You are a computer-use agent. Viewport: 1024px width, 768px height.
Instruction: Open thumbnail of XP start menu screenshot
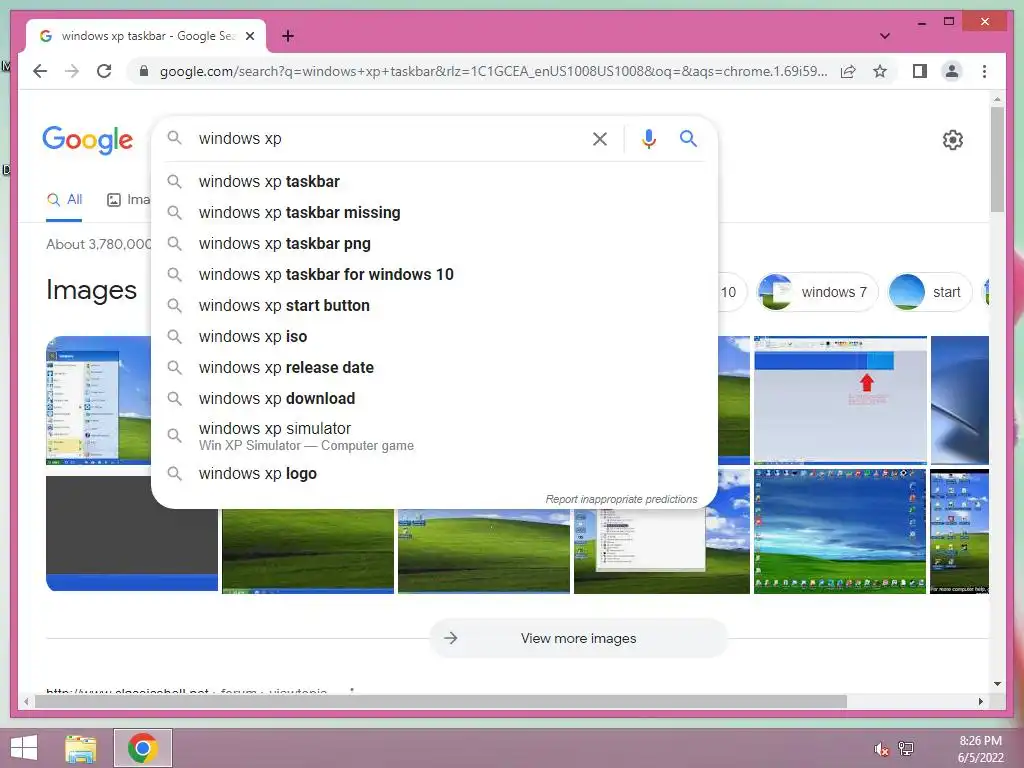(x=99, y=400)
